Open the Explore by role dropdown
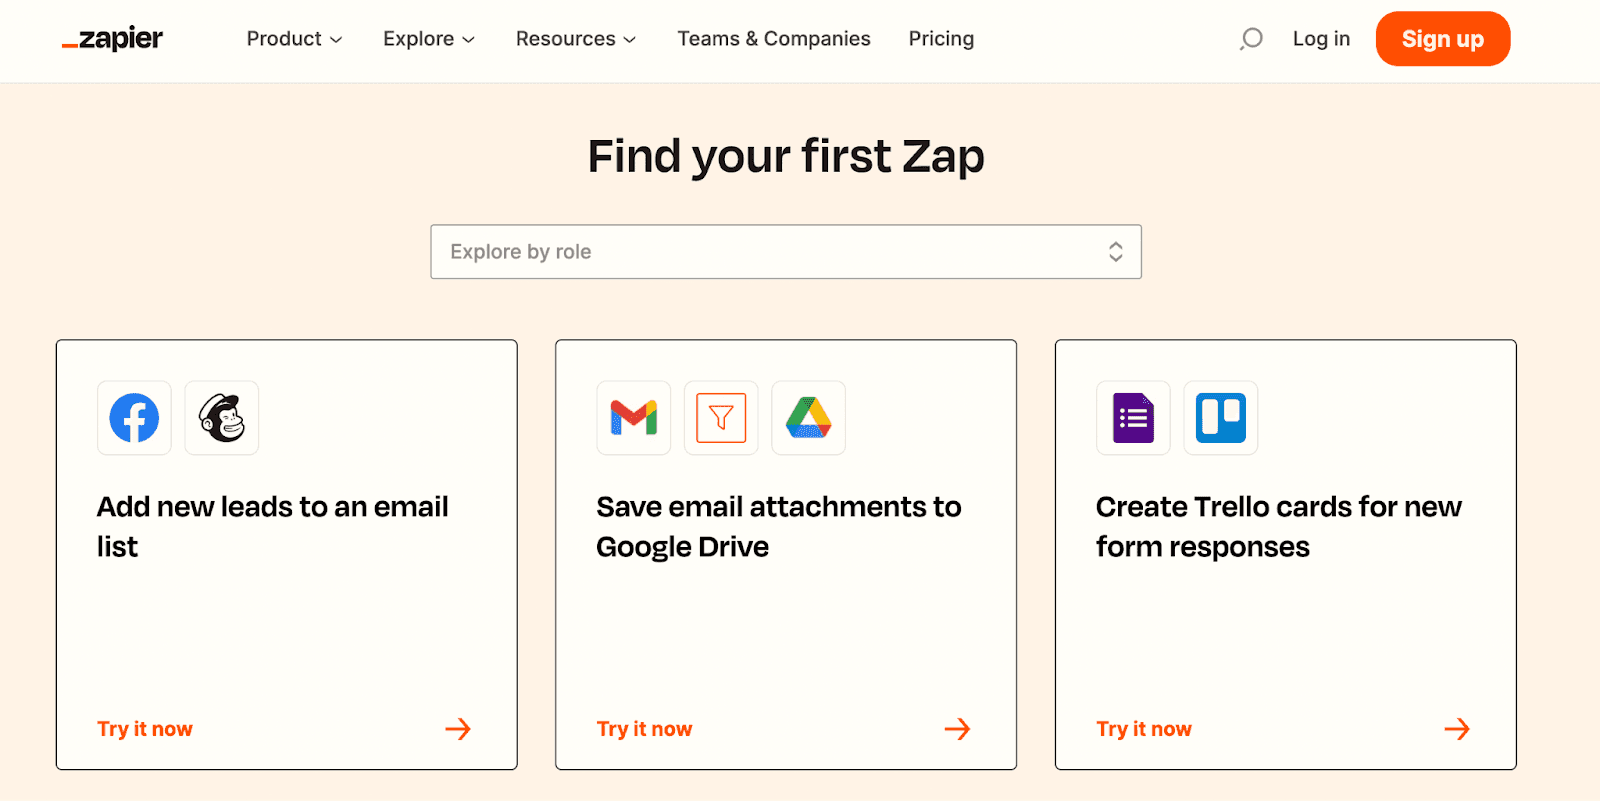Viewport: 1600px width, 801px height. (x=786, y=251)
